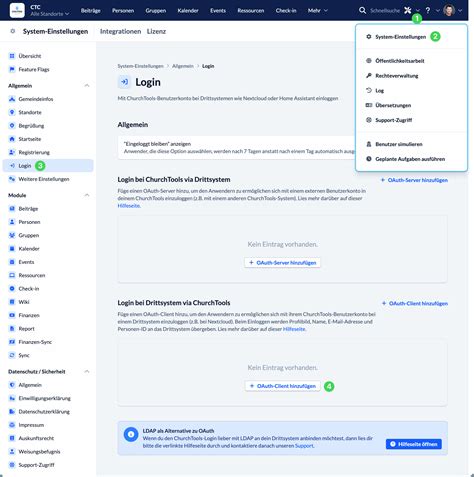Open the Schnellsuche search icon
The height and width of the screenshot is (477, 474).
[362, 10]
